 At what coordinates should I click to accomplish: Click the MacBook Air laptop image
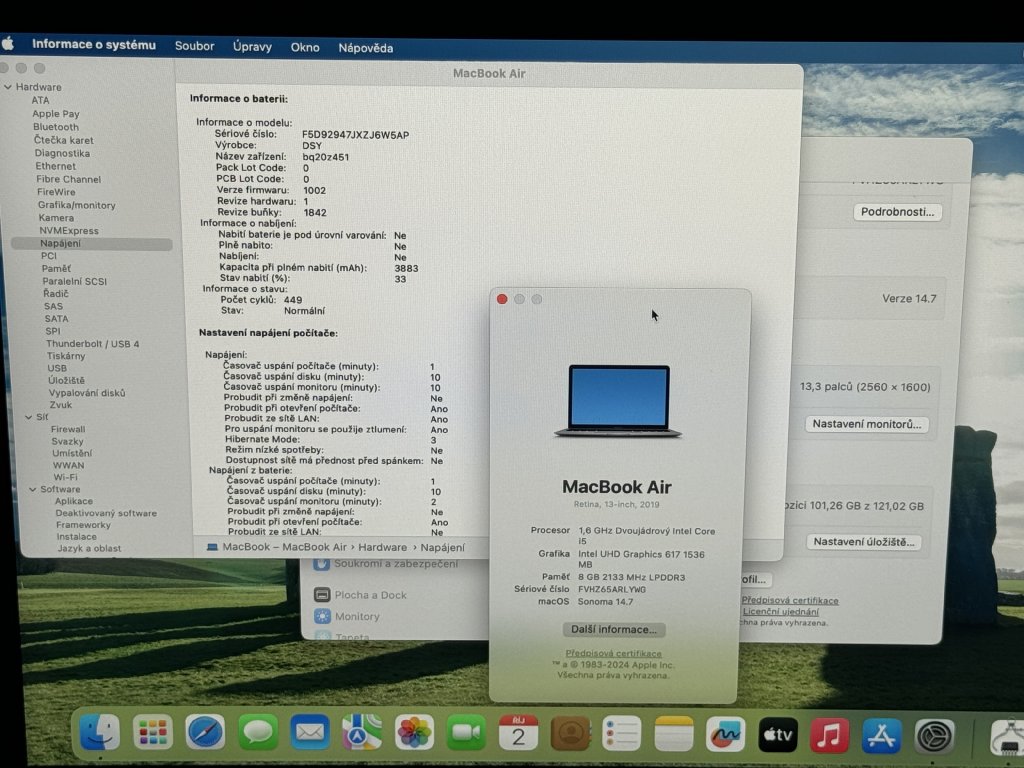(618, 400)
